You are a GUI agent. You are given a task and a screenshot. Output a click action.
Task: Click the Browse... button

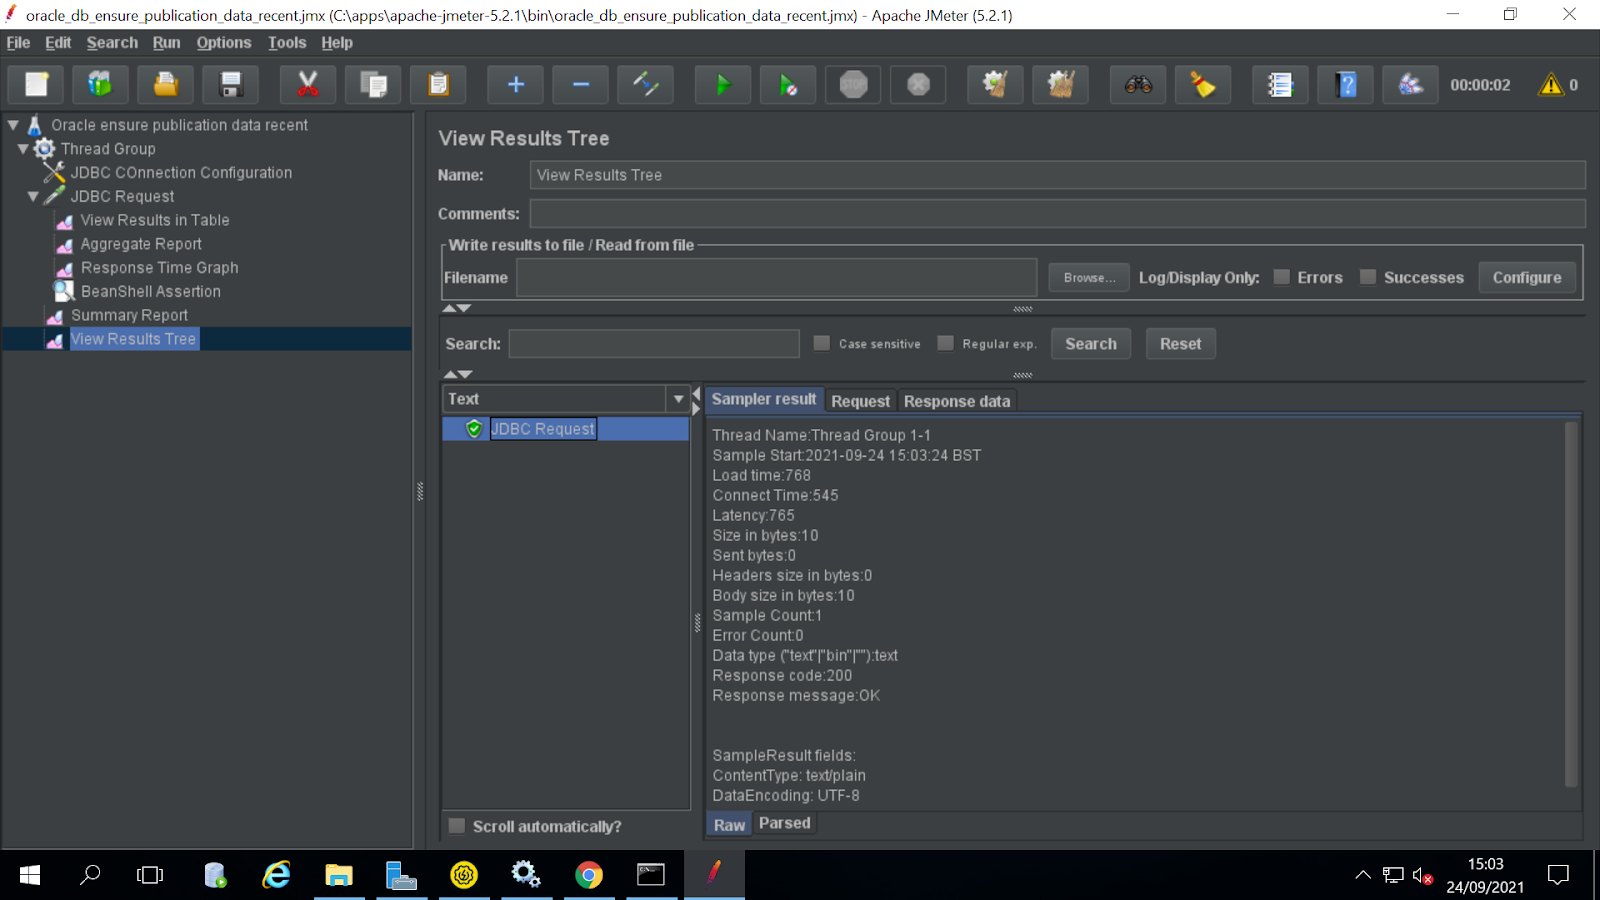coord(1089,277)
